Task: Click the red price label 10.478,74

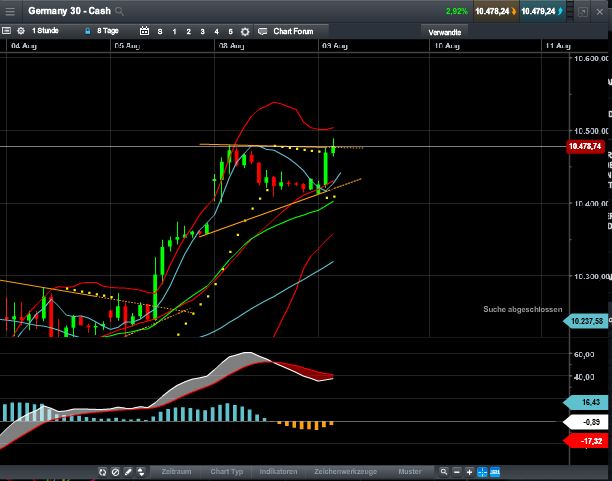Action: coord(585,146)
